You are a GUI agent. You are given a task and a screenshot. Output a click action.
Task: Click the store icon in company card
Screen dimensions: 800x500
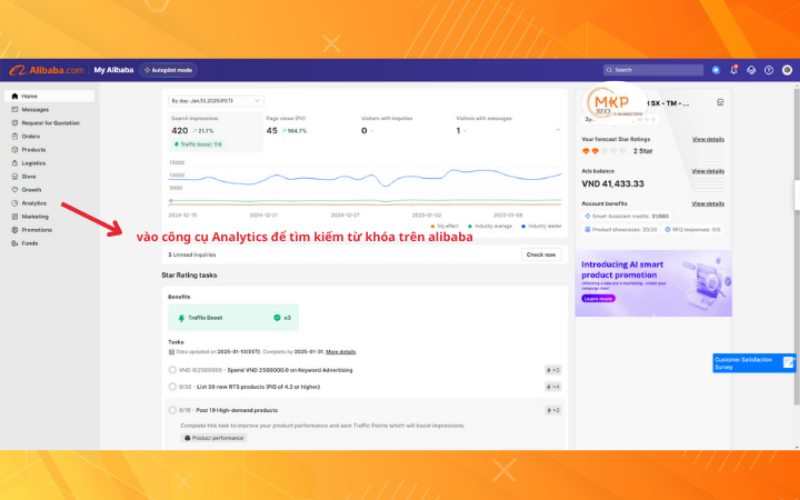click(x=720, y=103)
